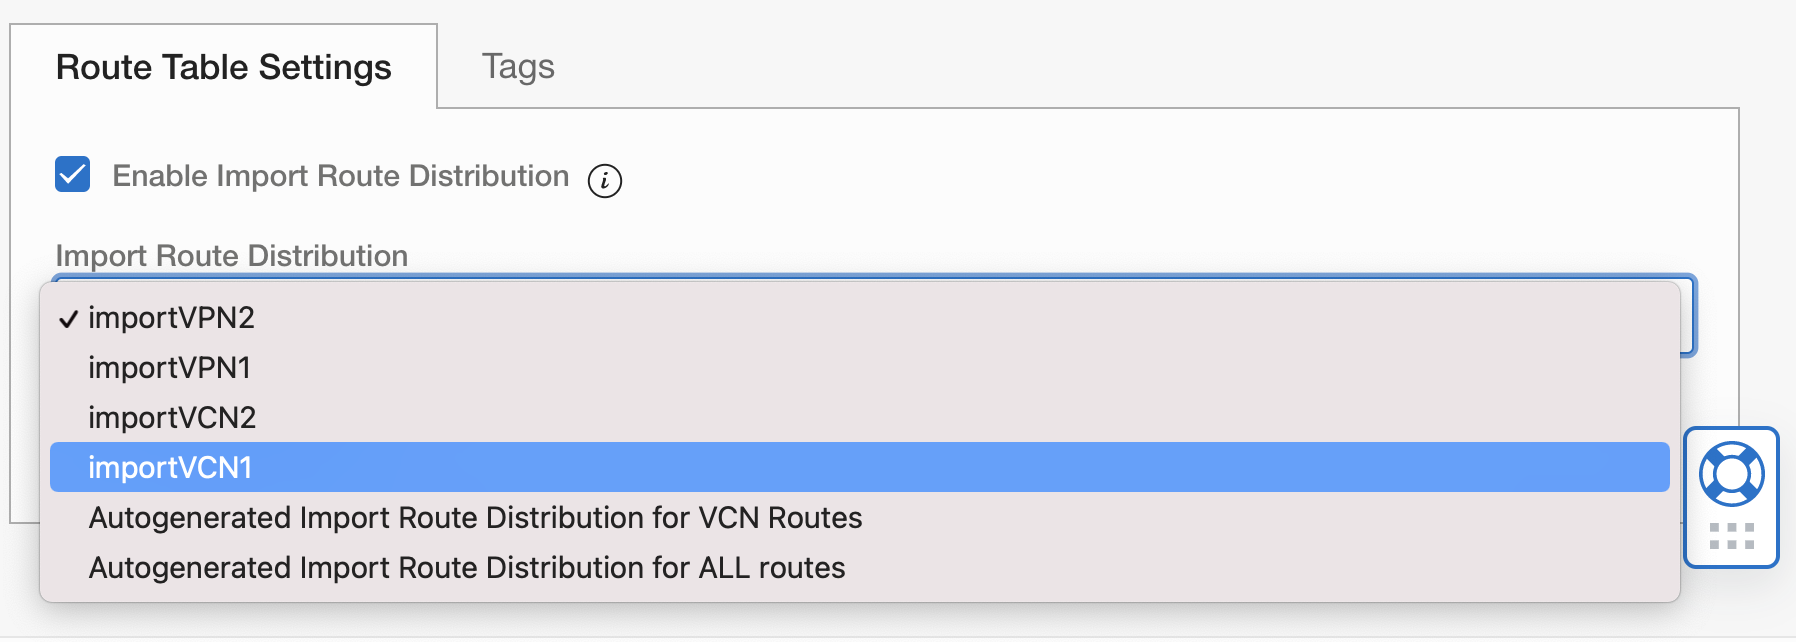Image resolution: width=1796 pixels, height=642 pixels.
Task: Choose the importVPN1 option
Action: [x=169, y=368]
